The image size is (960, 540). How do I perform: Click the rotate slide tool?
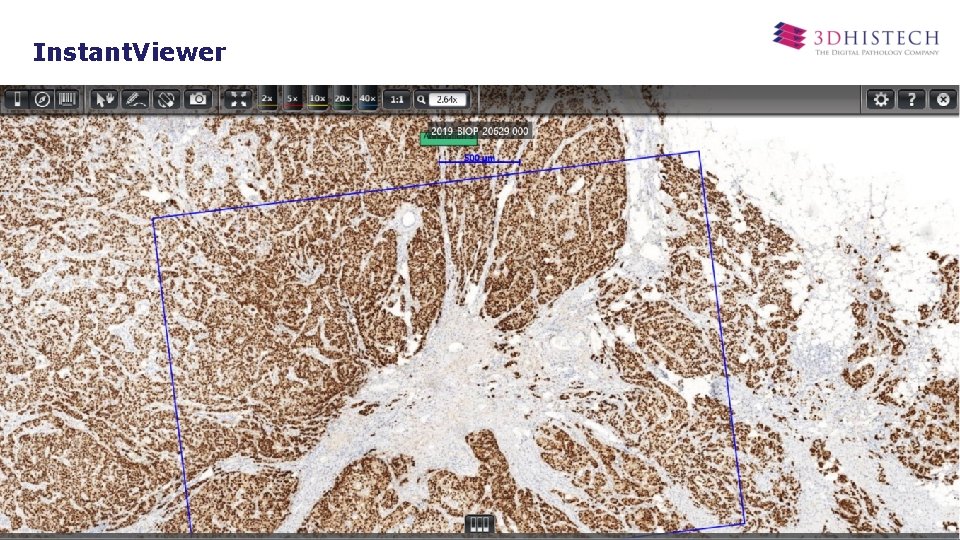167,99
